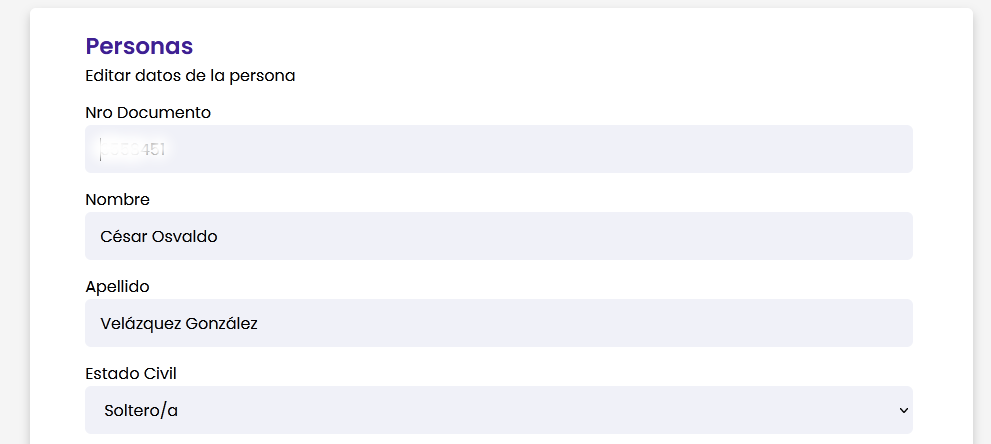Select the Apellido text box

coord(498,323)
